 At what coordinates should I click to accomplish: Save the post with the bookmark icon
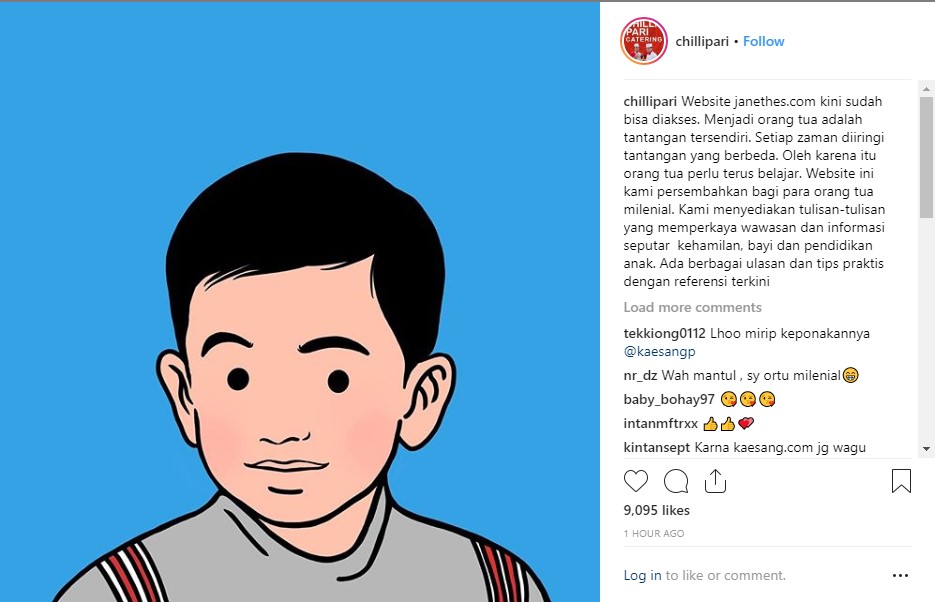[901, 480]
